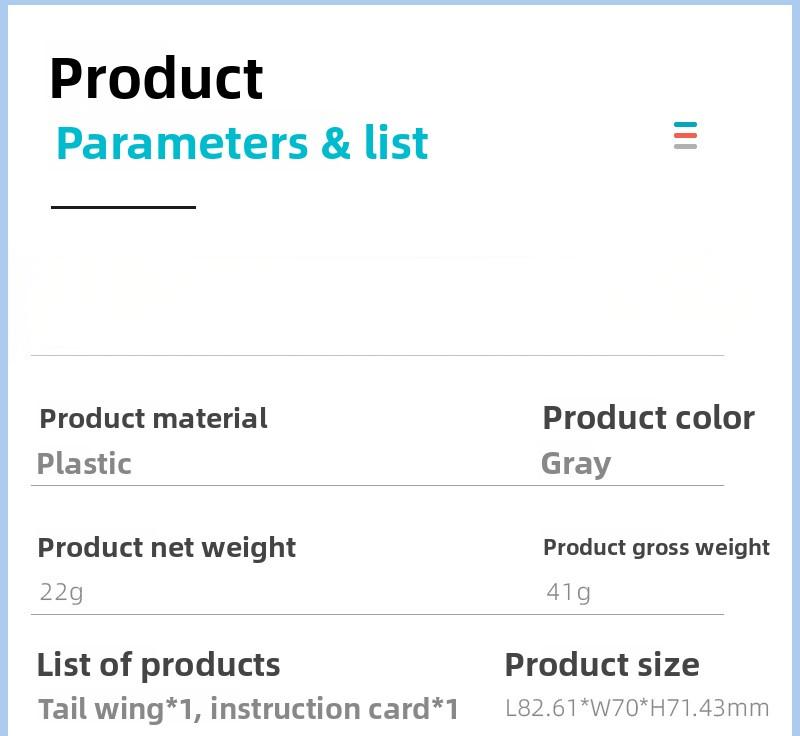The height and width of the screenshot is (736, 800).
Task: Select the "L82.61*W70*H71.43mm" dimensions text
Action: (x=637, y=709)
